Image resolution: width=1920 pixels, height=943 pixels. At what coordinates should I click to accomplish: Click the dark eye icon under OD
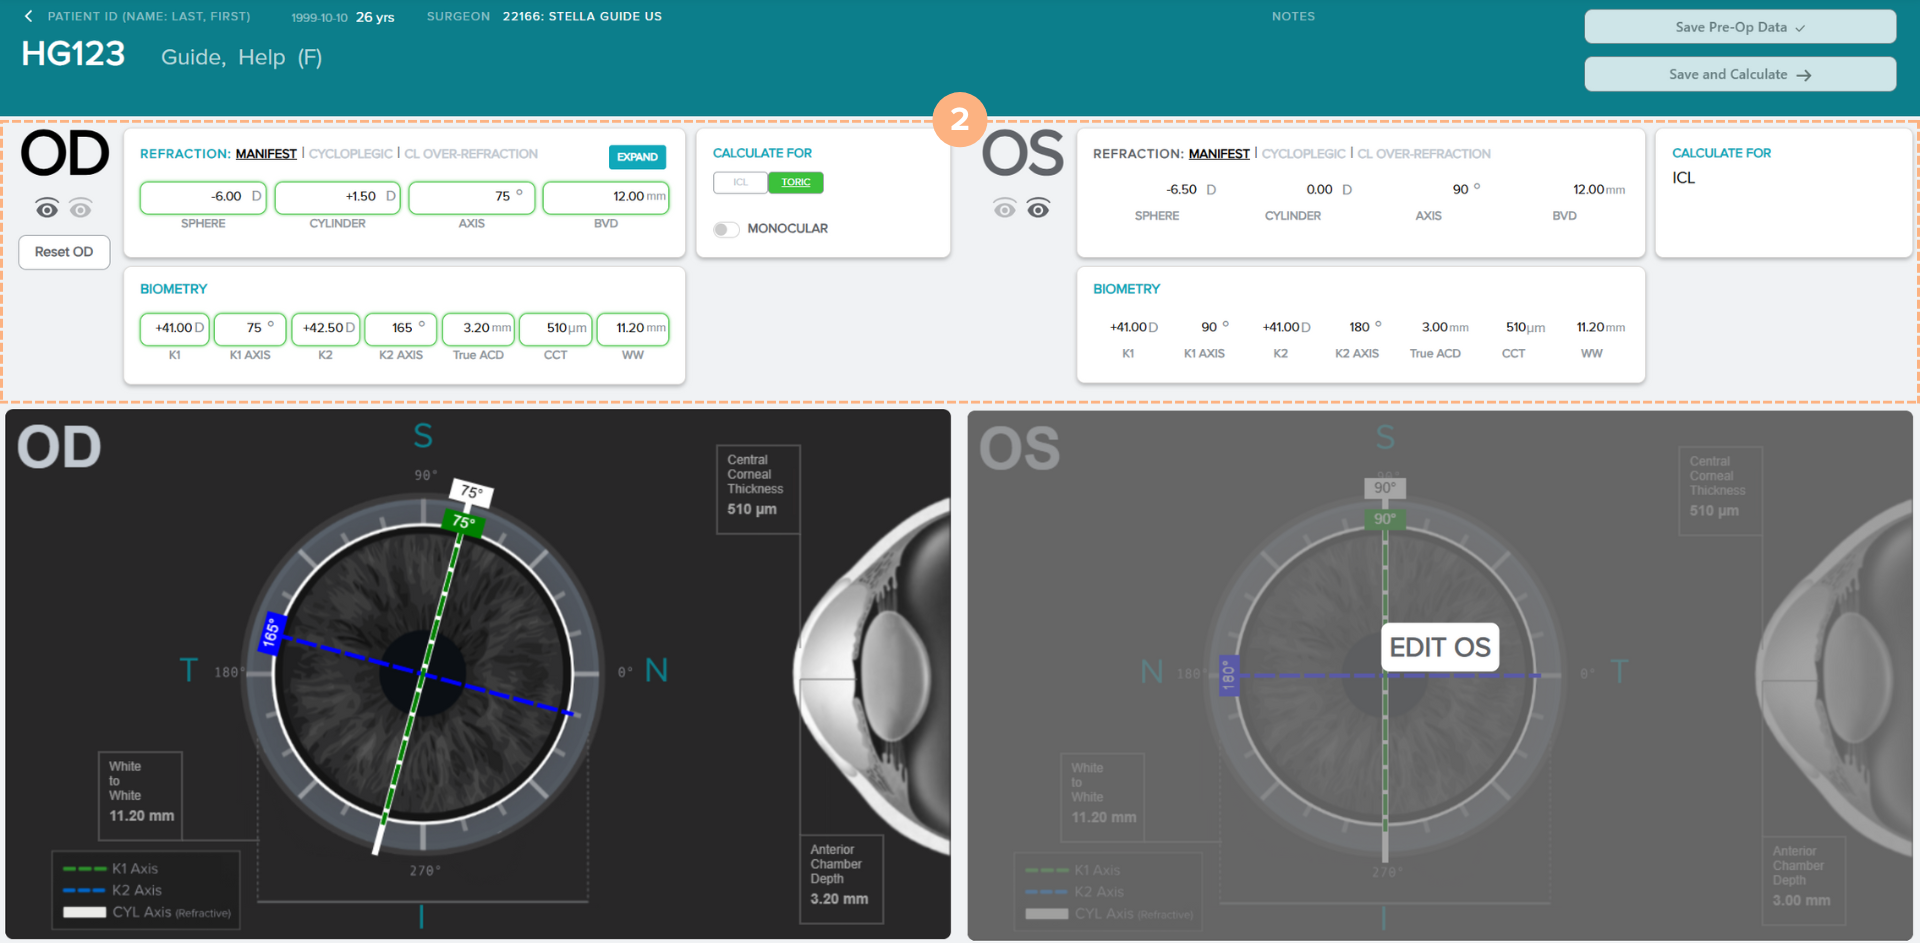(x=47, y=208)
